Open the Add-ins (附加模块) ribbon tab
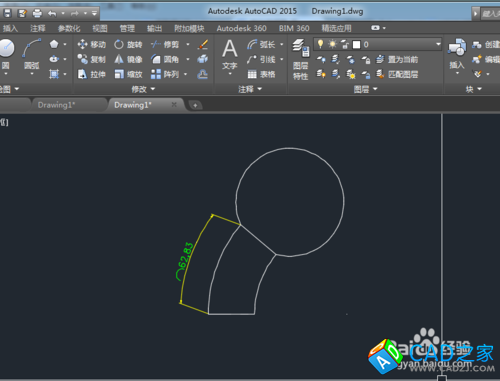This screenshot has width=500, height=381. click(x=189, y=28)
